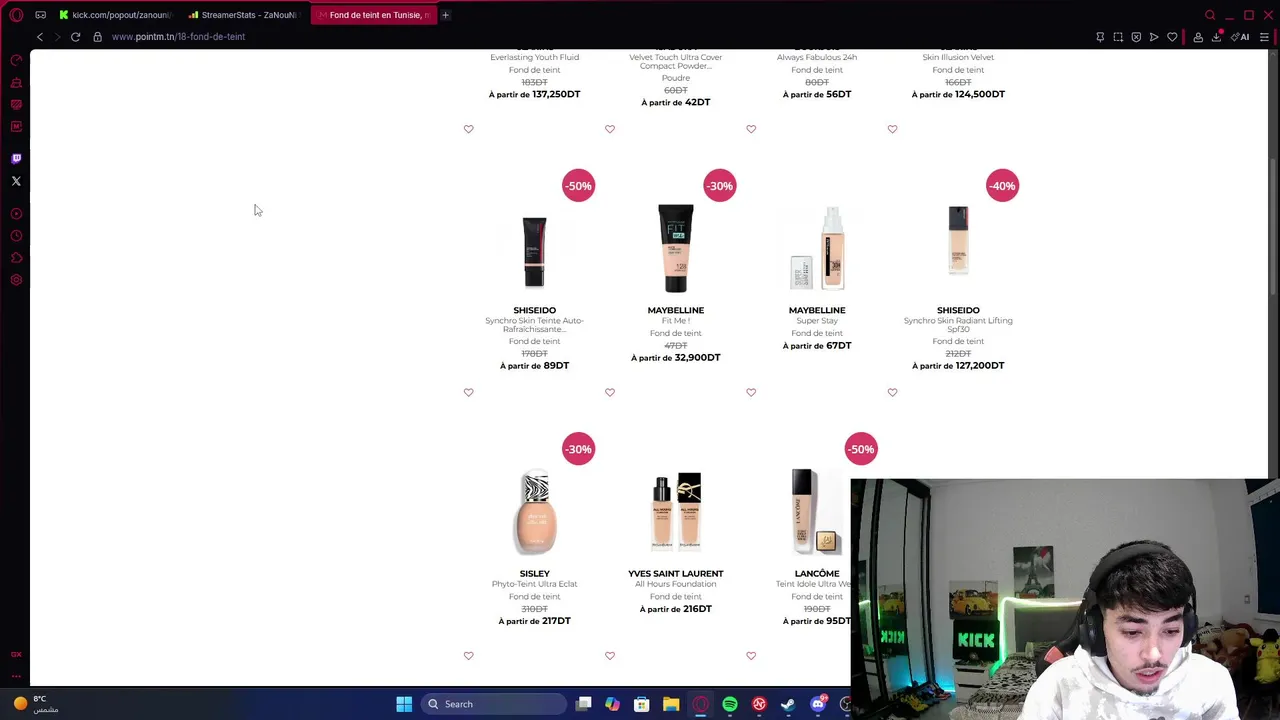Screen dimensions: 1280x720
Task: Click the Phyto-Teint Ultra Eclat link
Action: coord(534,584)
